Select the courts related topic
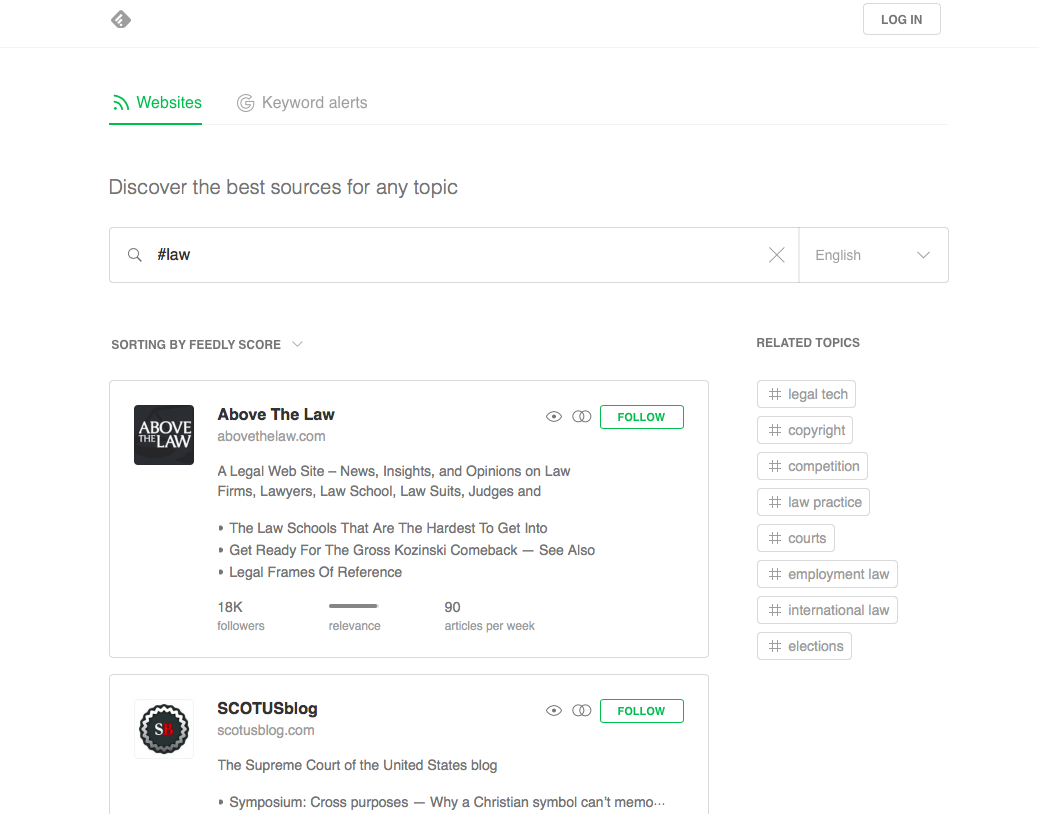Image resolution: width=1039 pixels, height=814 pixels. (796, 538)
